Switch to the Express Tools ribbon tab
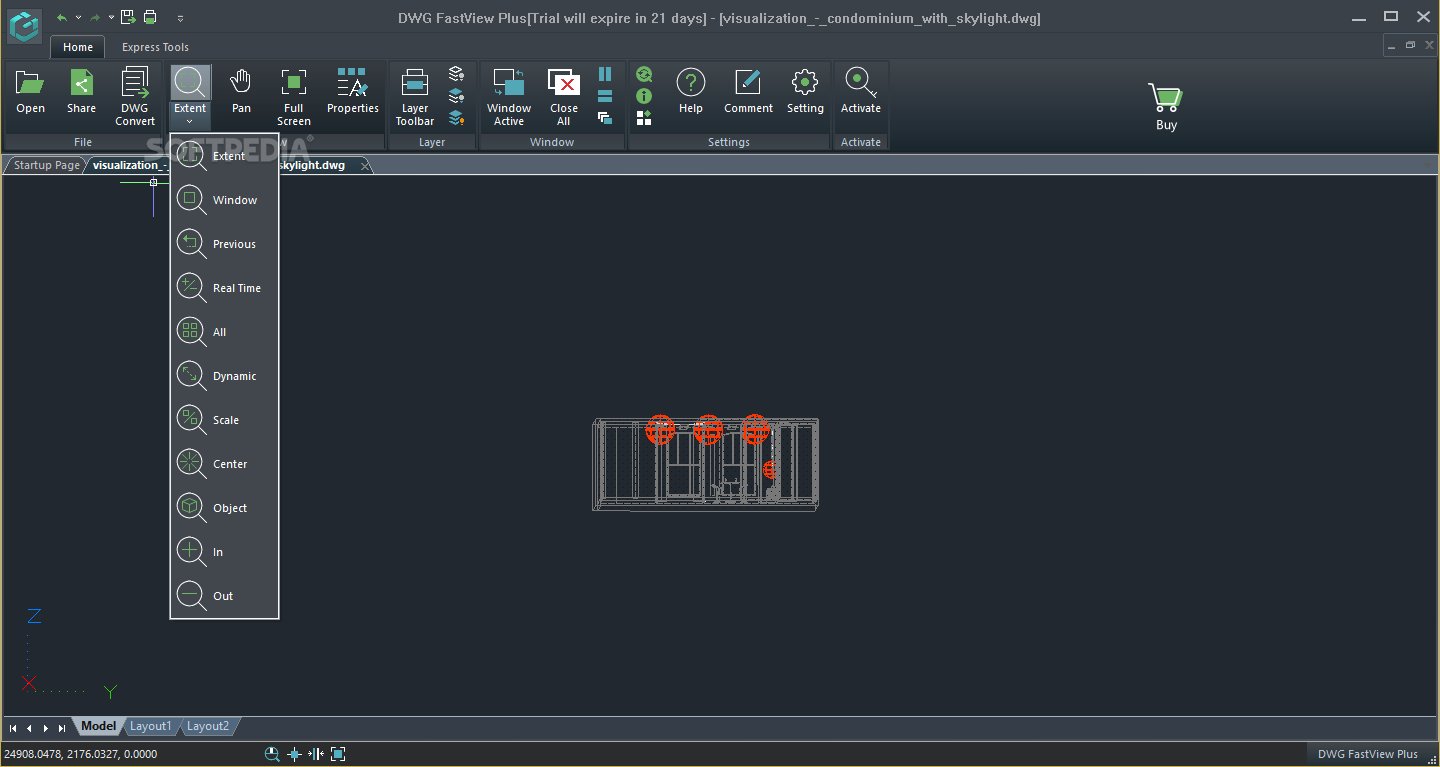The width and height of the screenshot is (1440, 767). [x=155, y=47]
